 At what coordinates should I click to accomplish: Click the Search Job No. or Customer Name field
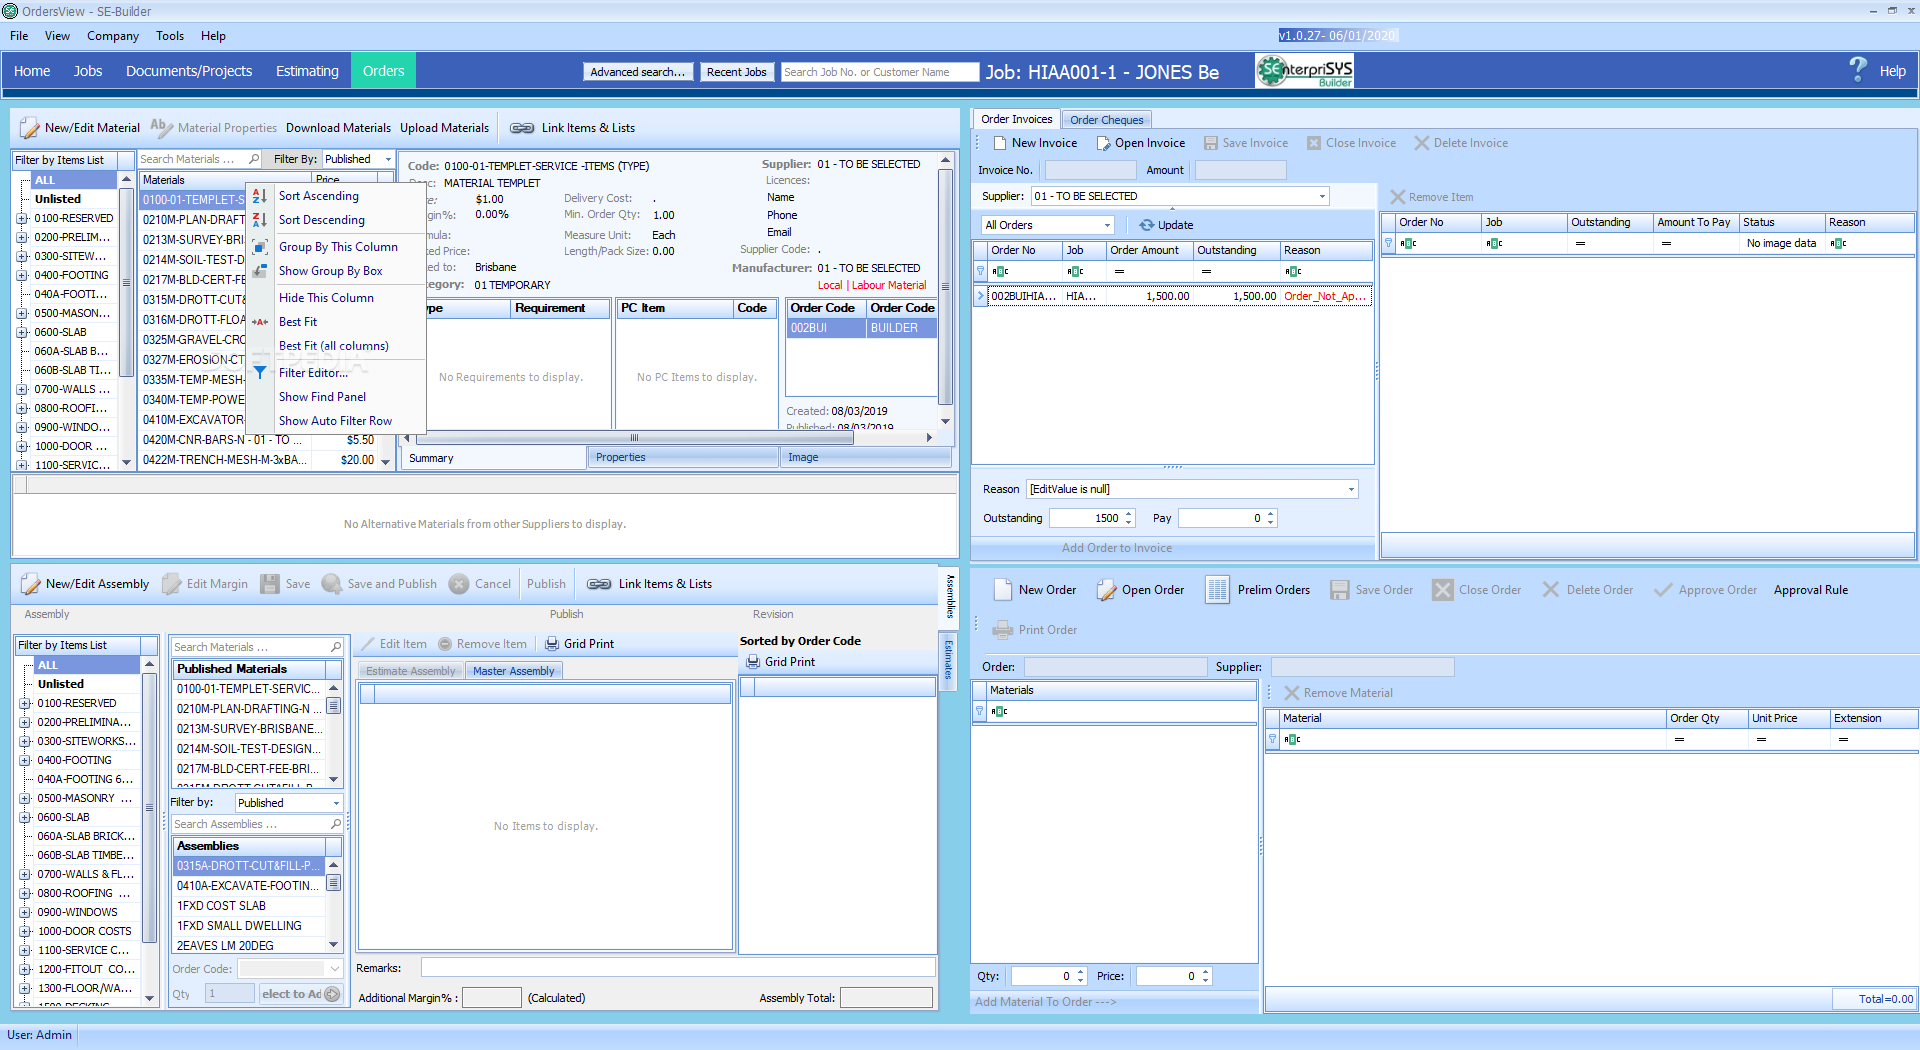(x=879, y=72)
